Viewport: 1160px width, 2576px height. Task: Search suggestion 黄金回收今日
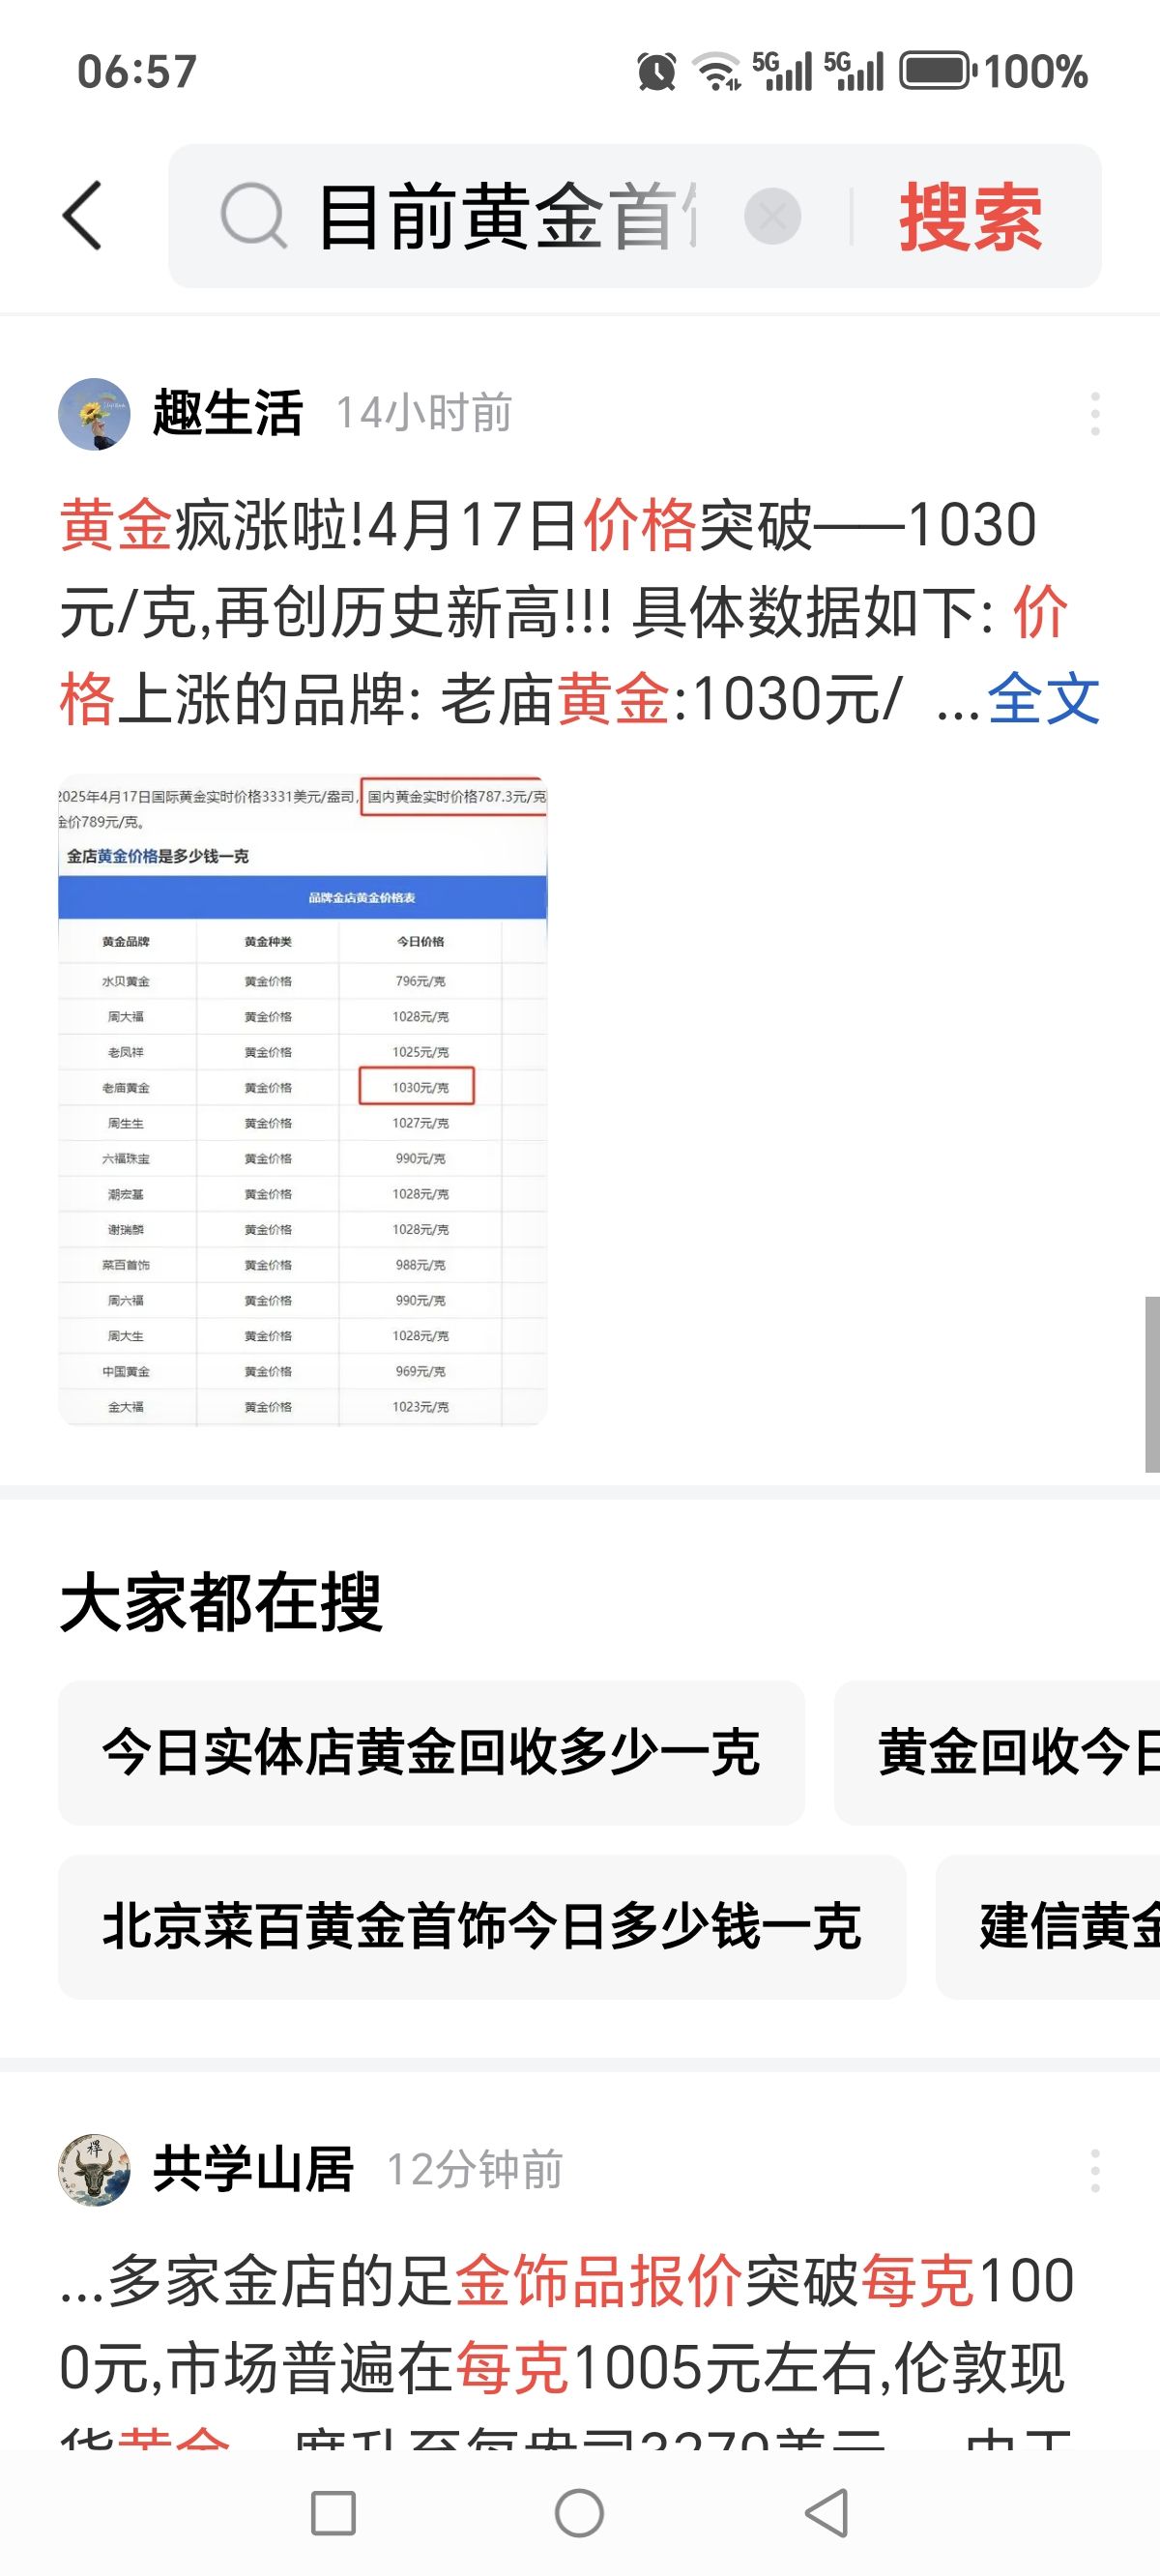point(997,1752)
